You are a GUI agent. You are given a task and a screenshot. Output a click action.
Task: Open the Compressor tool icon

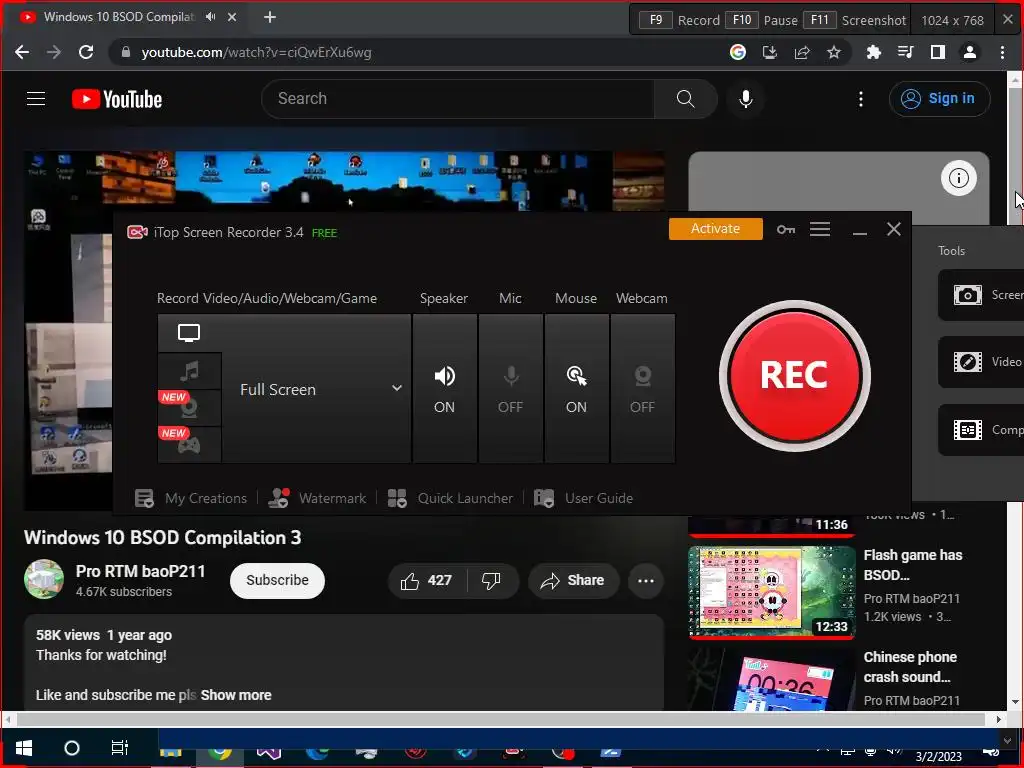click(x=968, y=430)
